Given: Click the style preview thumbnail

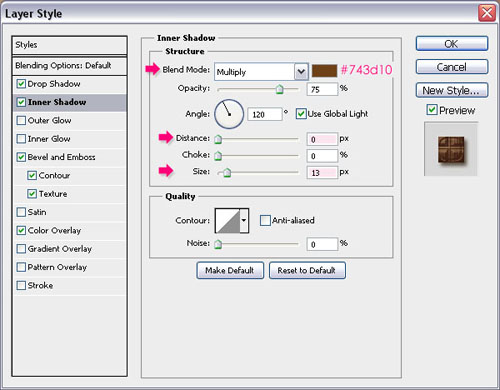Looking at the screenshot, I should [x=451, y=149].
